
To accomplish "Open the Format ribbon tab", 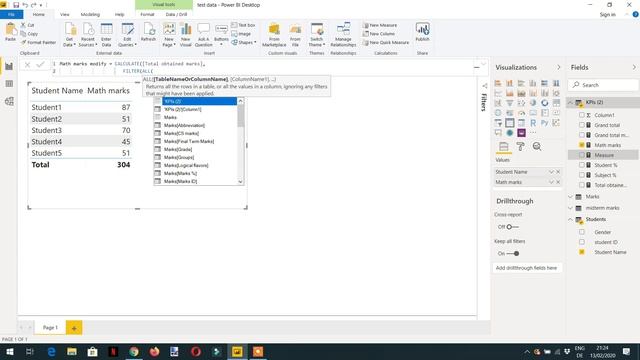I will pyautogui.click(x=147, y=14).
